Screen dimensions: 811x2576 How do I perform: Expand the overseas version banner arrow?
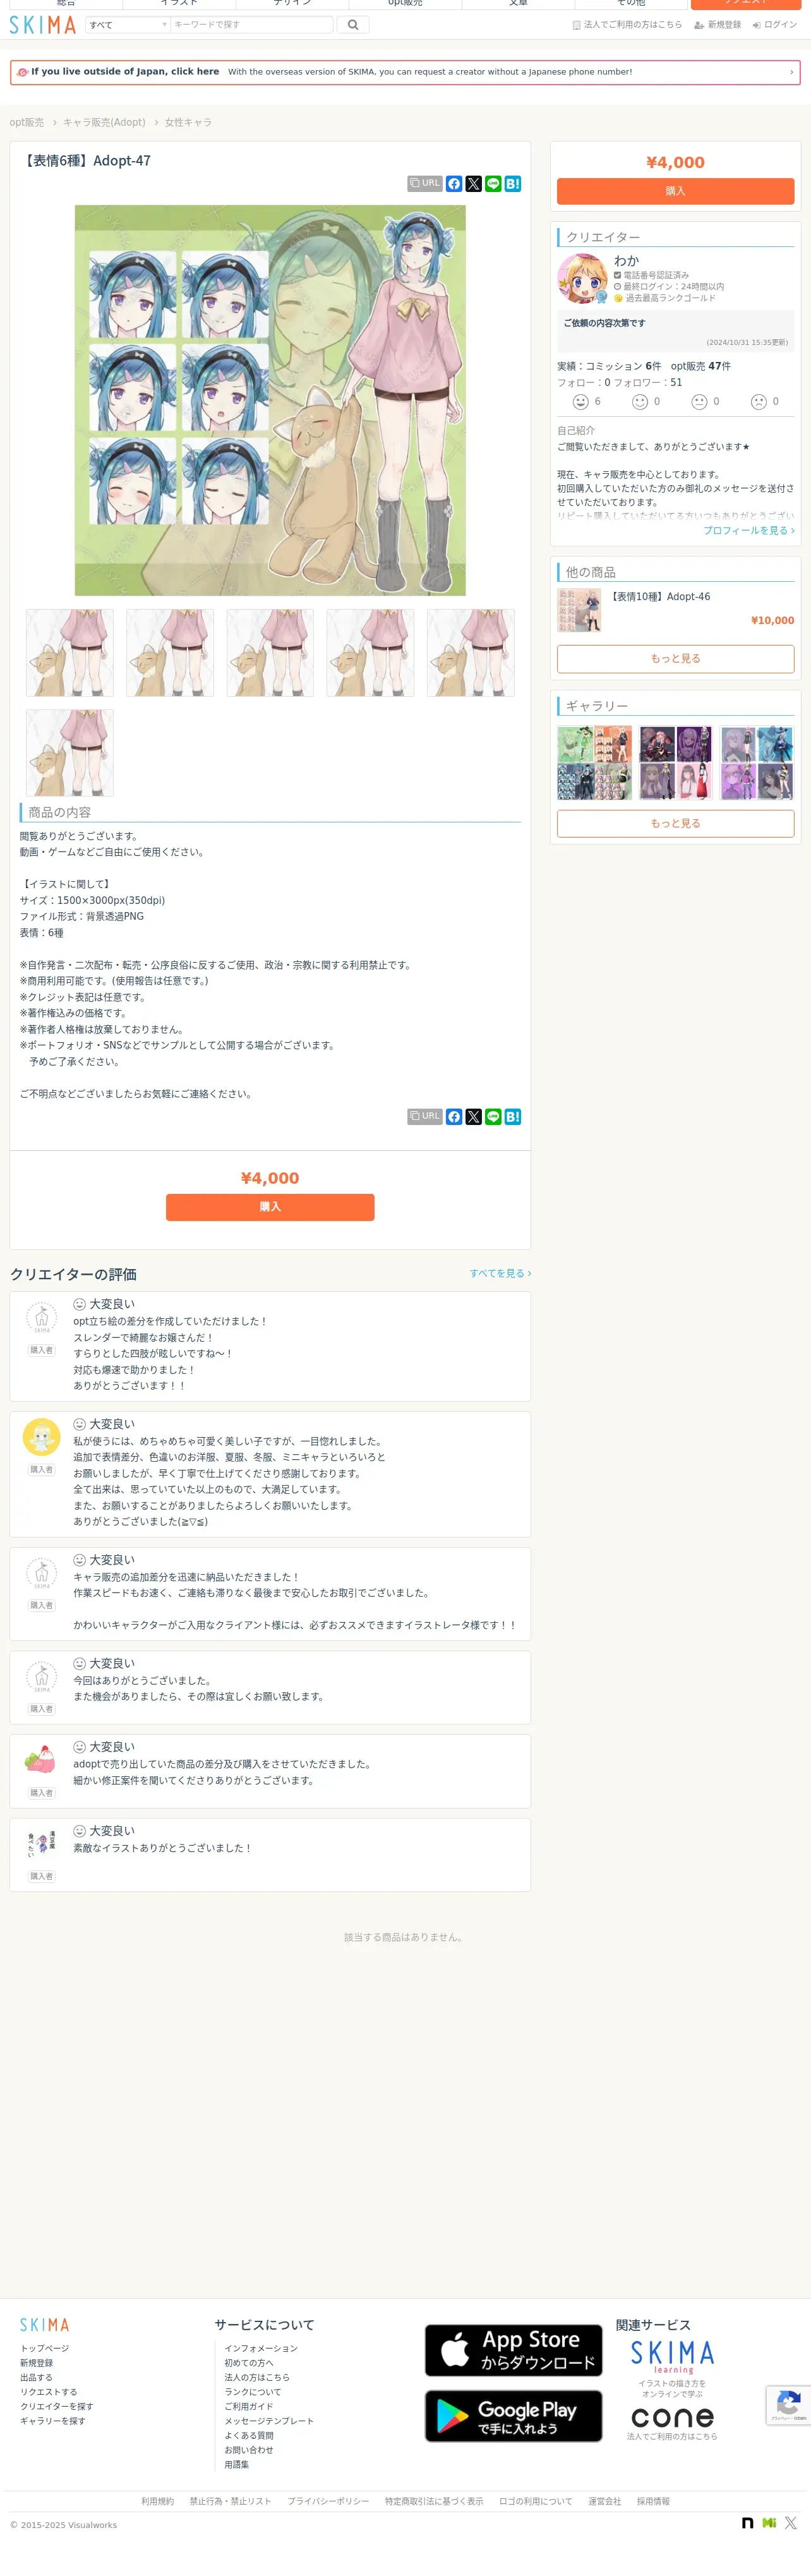[x=791, y=72]
